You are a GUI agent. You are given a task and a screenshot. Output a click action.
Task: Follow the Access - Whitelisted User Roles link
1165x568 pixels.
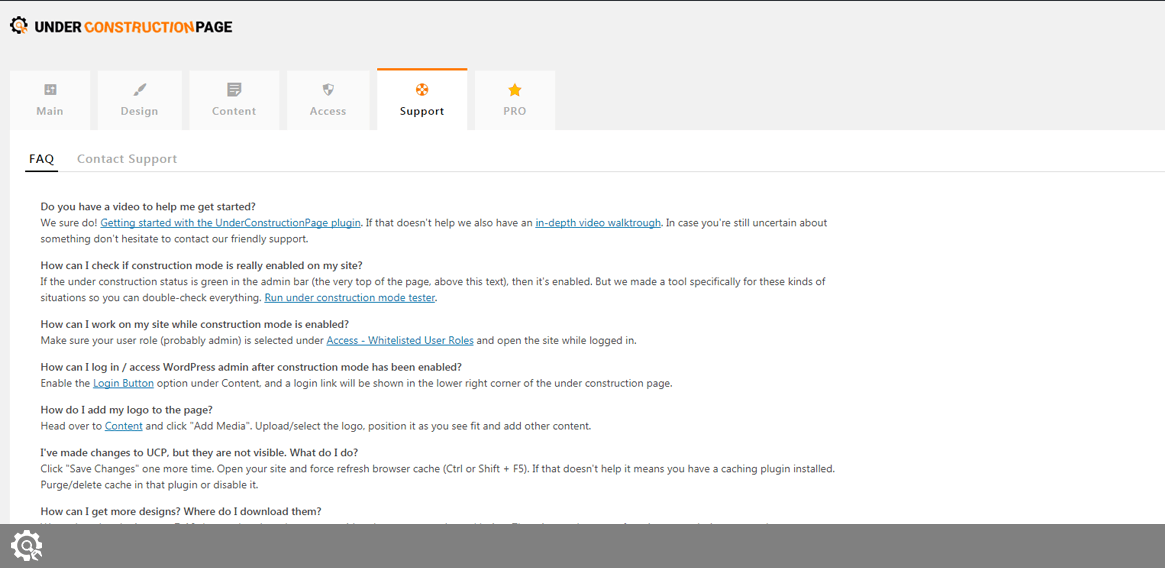pos(400,341)
